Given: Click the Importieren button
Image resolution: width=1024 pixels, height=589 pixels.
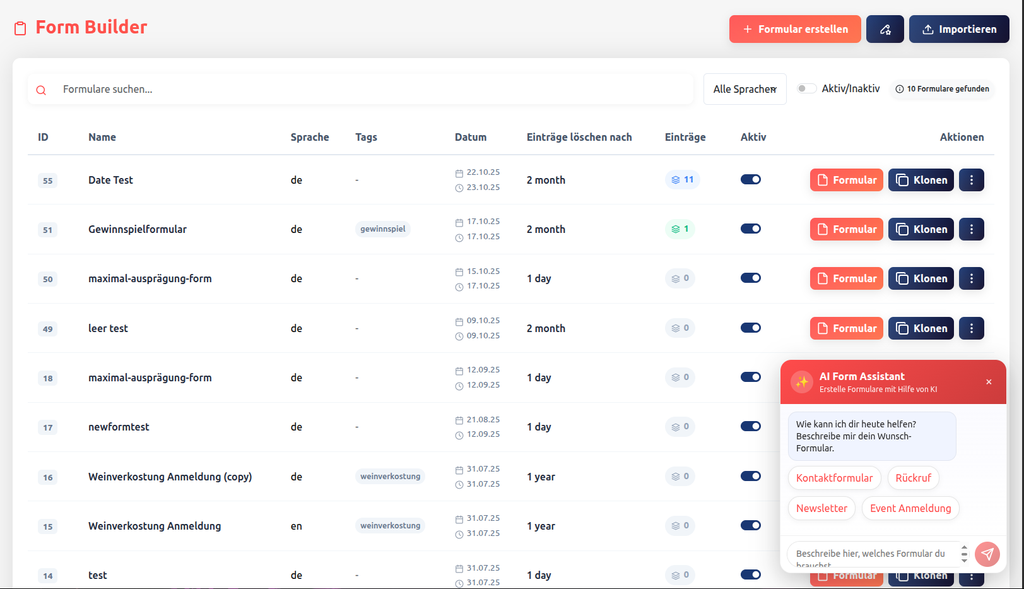Looking at the screenshot, I should [959, 29].
